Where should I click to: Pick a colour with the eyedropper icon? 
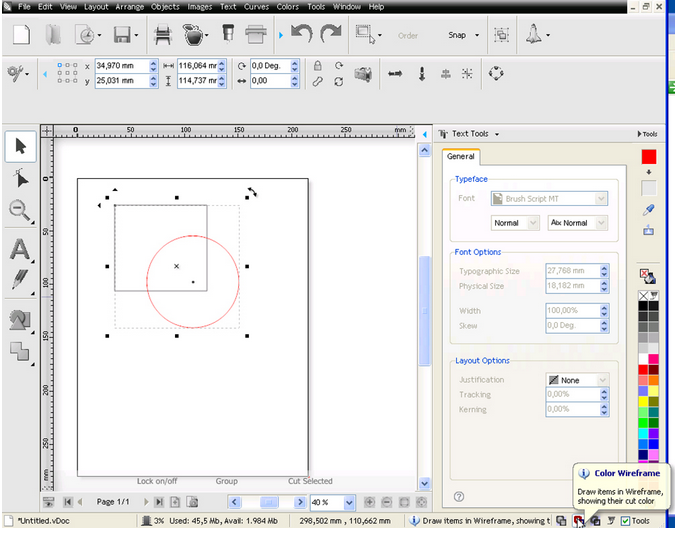tap(649, 210)
